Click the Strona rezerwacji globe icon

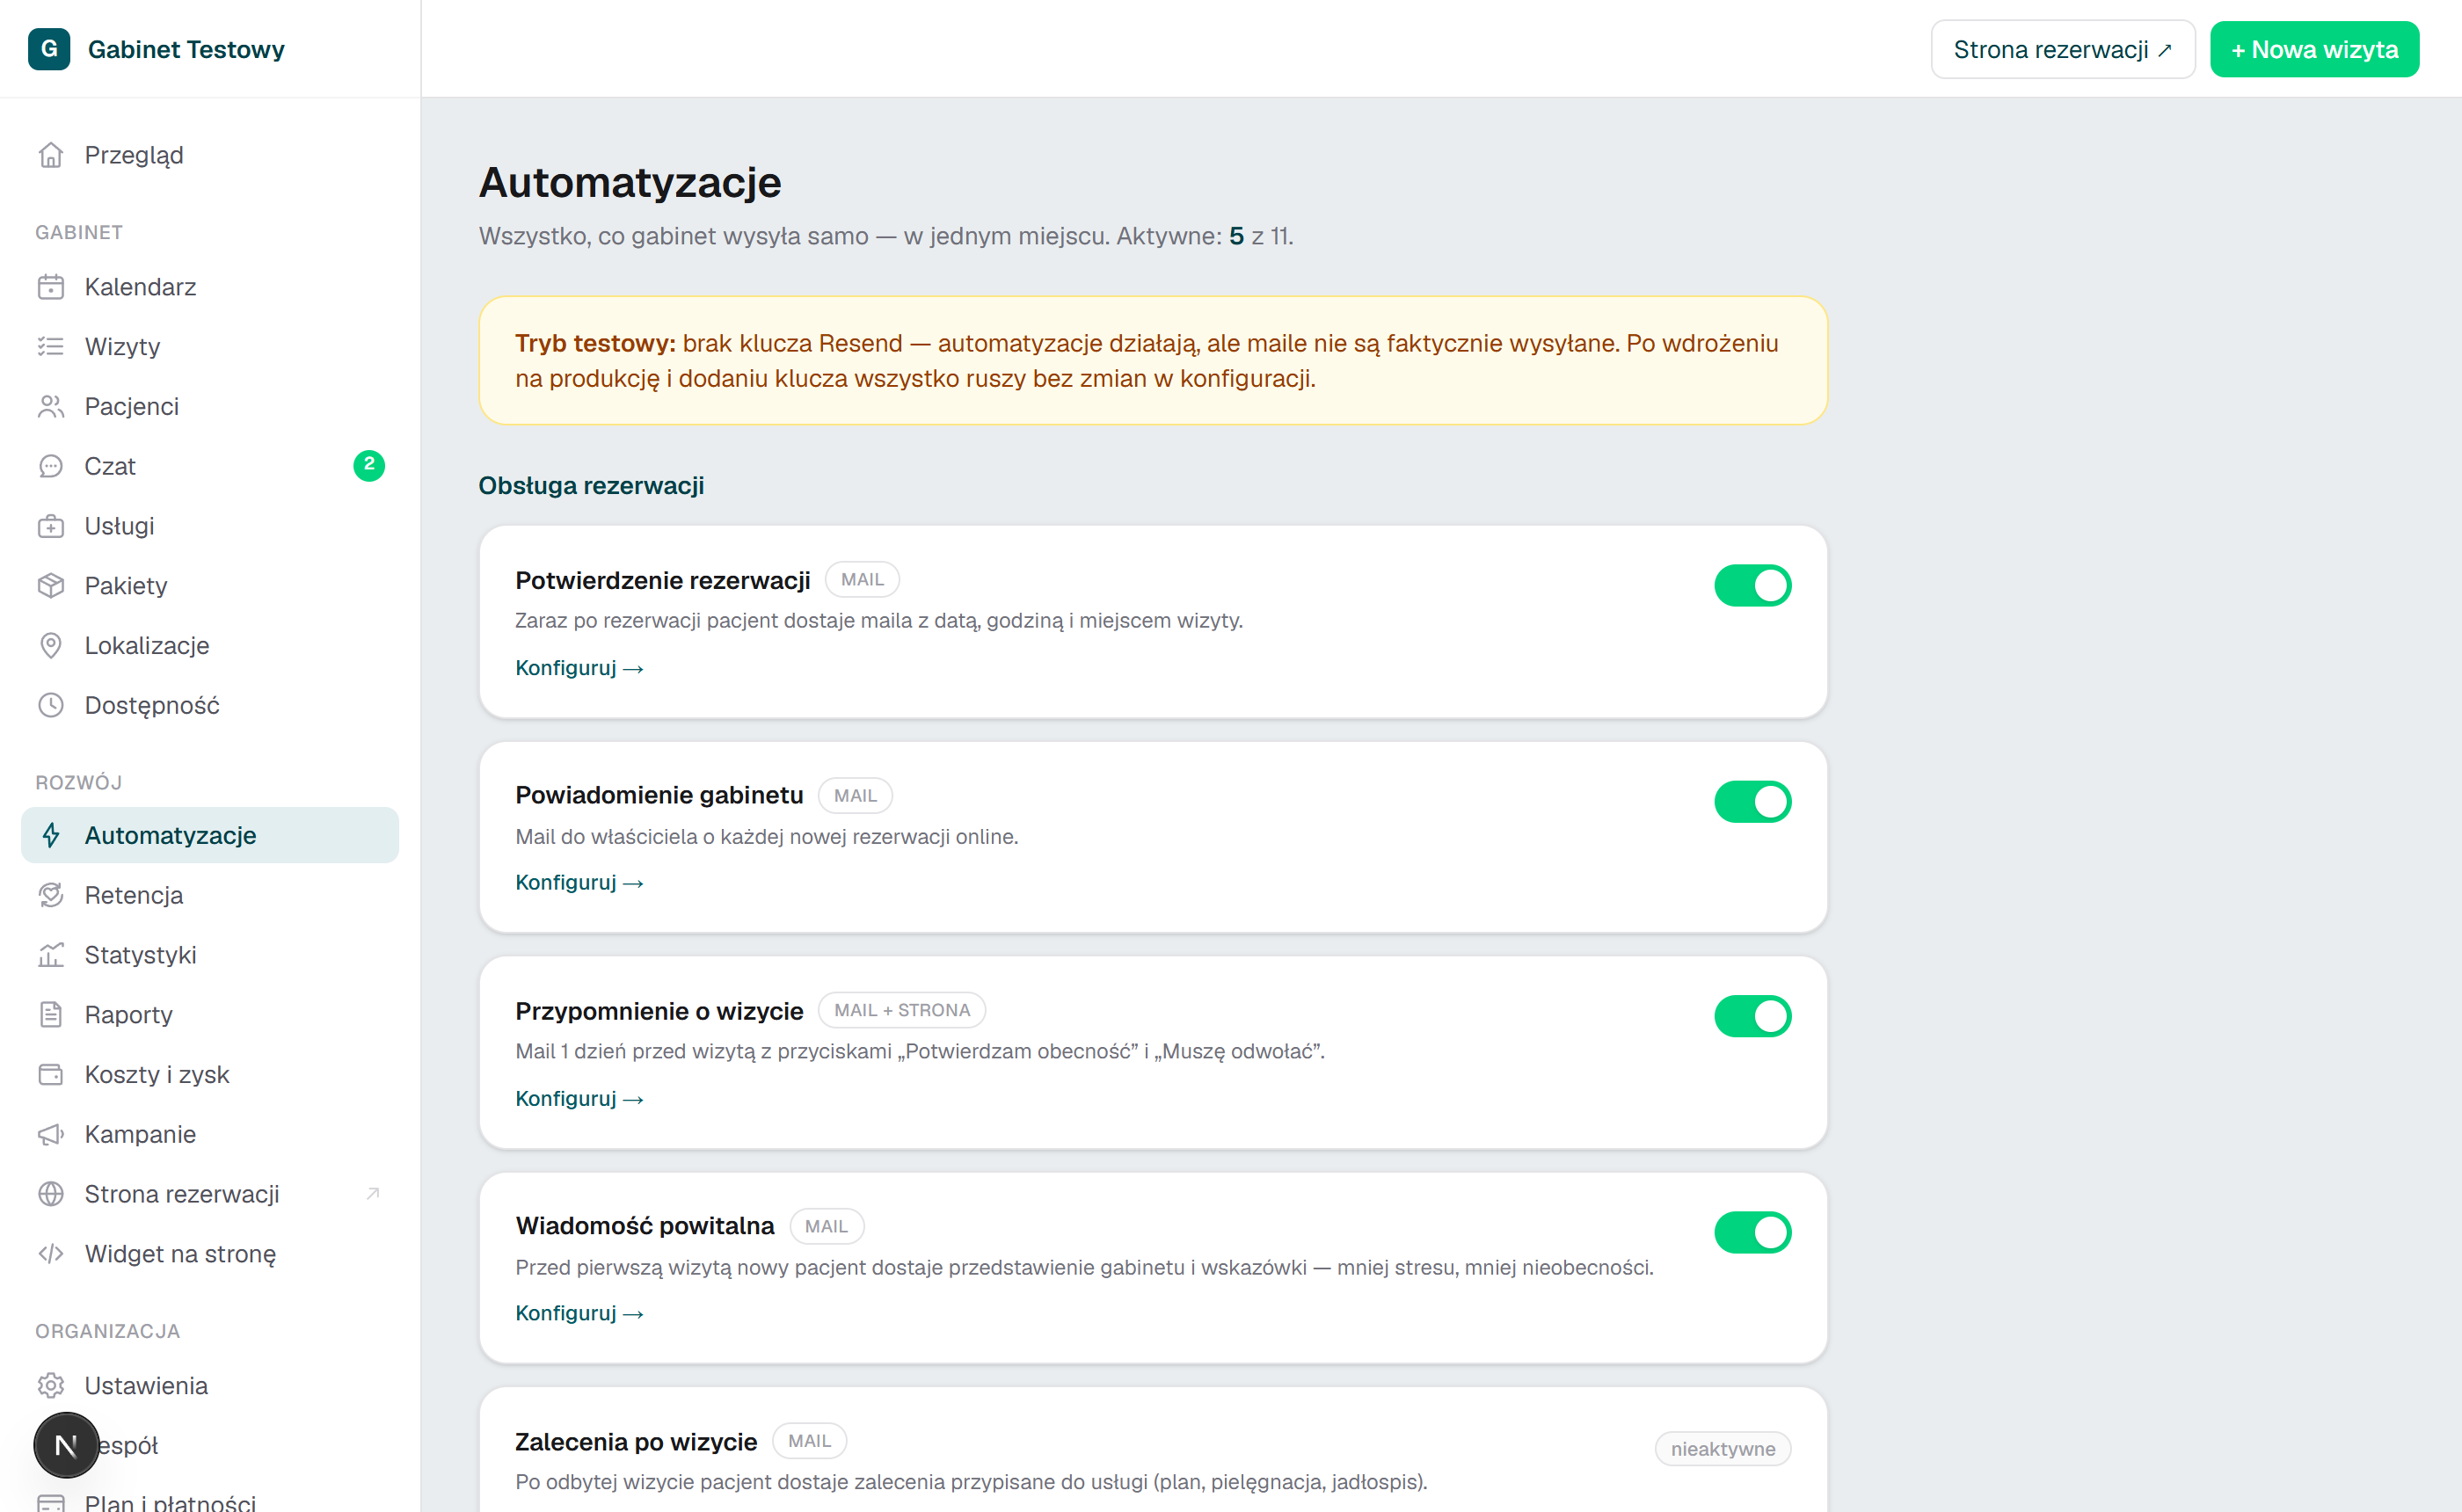(51, 1194)
